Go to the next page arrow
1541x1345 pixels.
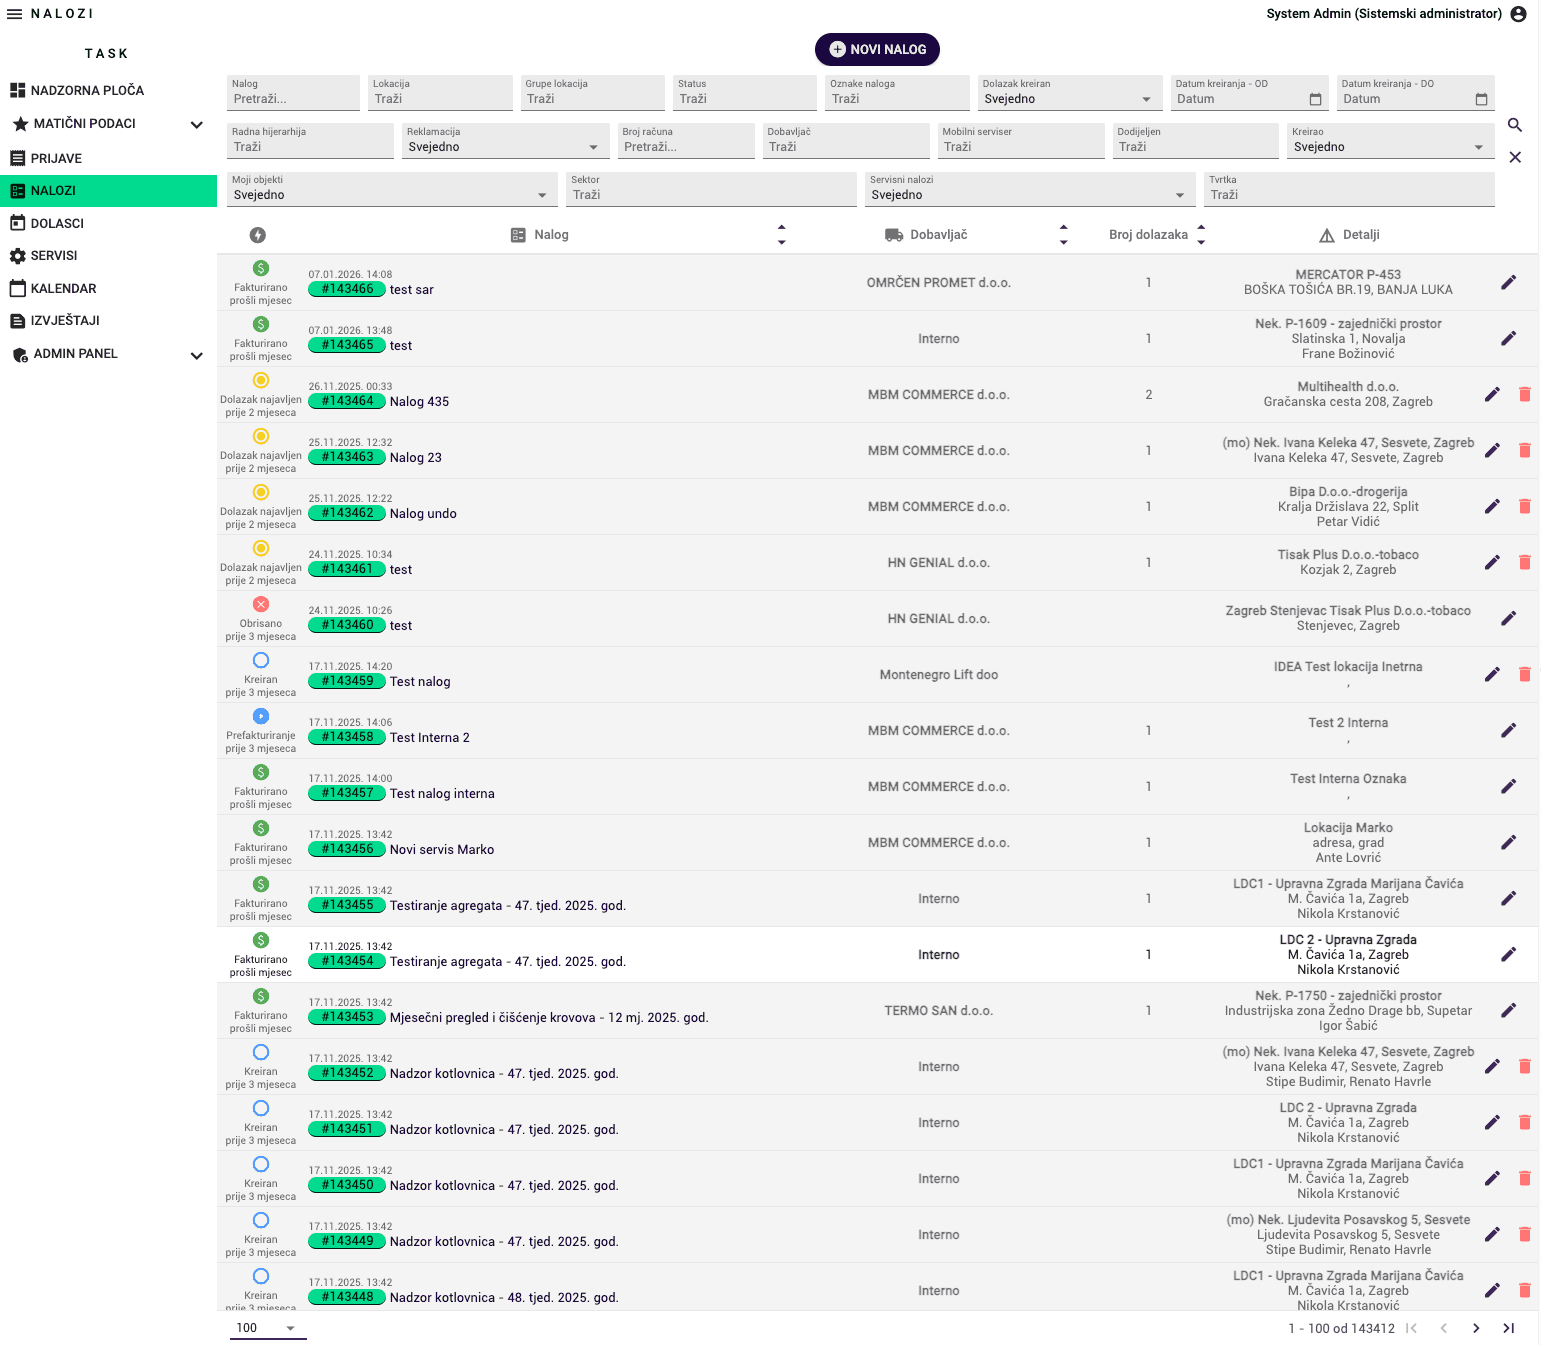[1475, 1328]
